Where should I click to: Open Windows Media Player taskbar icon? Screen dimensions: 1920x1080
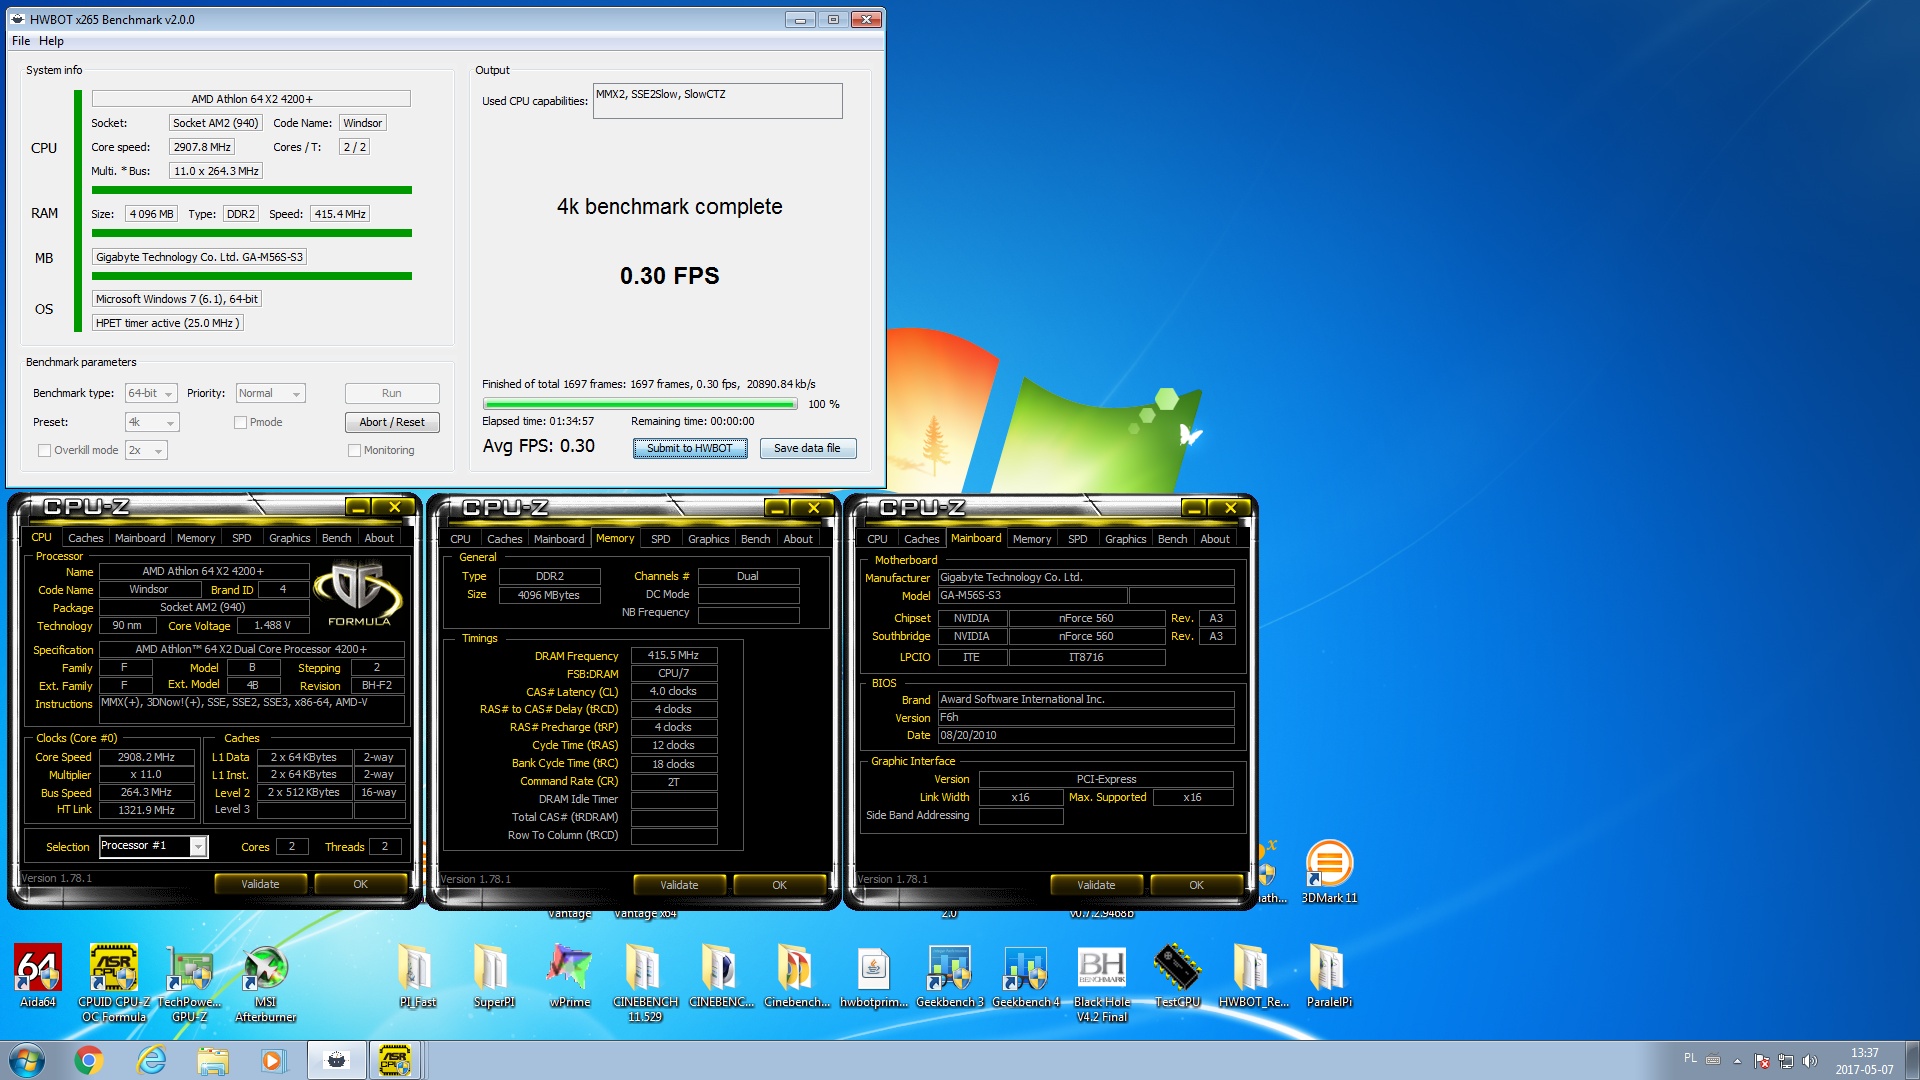click(273, 1060)
